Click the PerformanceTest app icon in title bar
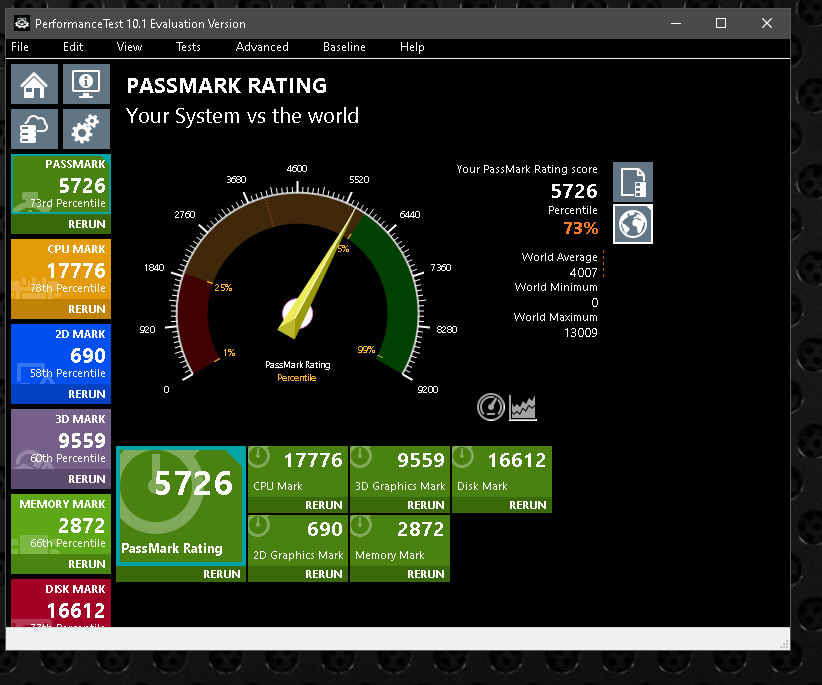The image size is (822, 685). point(21,24)
